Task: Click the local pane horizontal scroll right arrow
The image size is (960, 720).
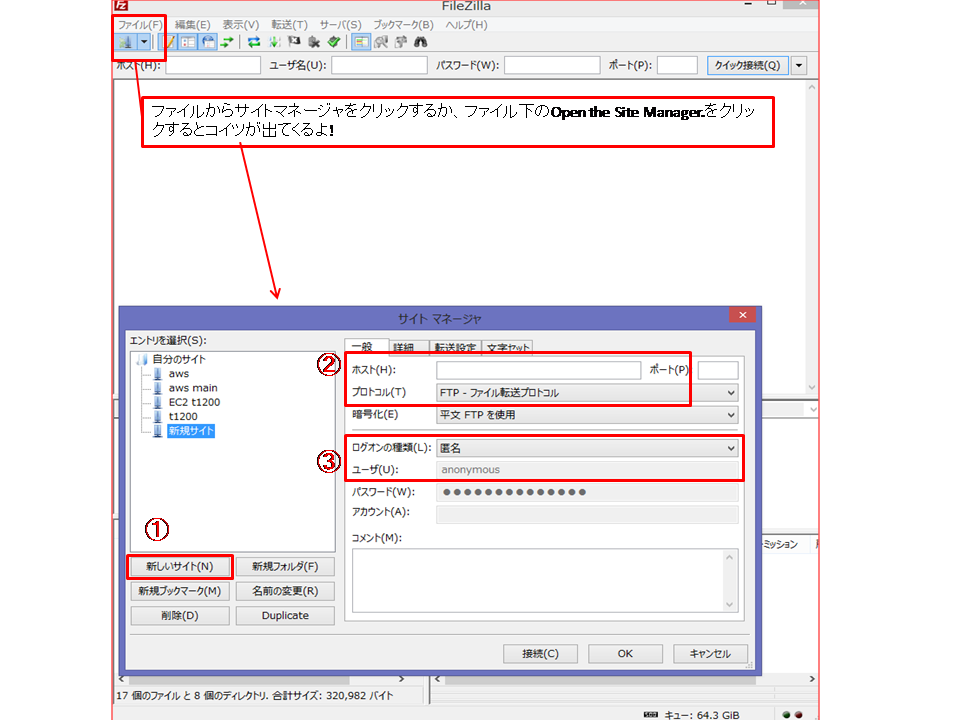Action: click(401, 679)
